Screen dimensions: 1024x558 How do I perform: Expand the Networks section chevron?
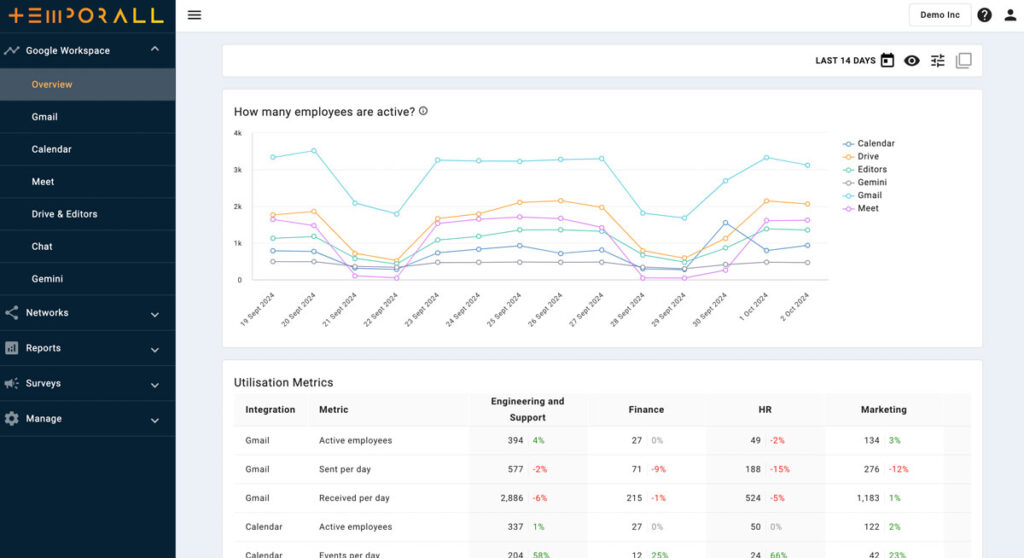pos(155,314)
